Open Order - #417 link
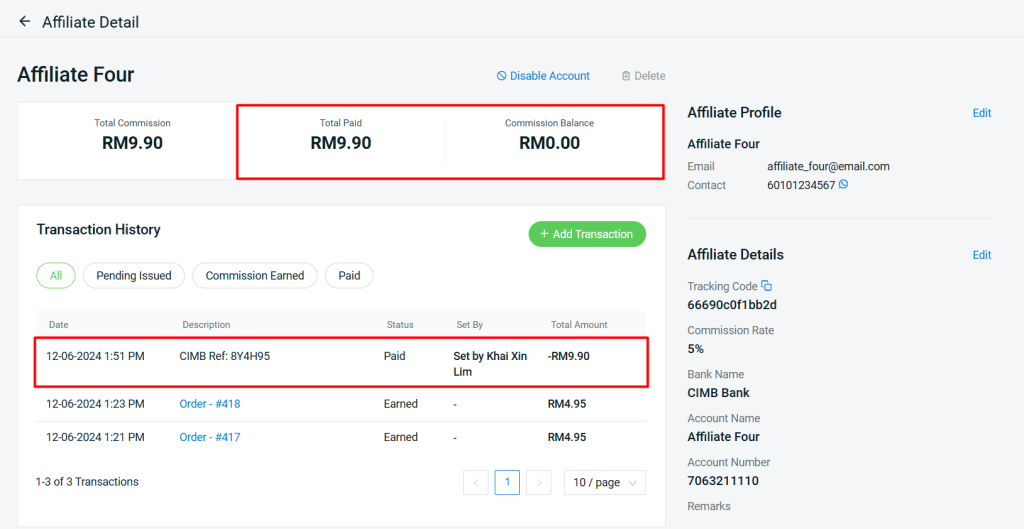 click(x=210, y=437)
